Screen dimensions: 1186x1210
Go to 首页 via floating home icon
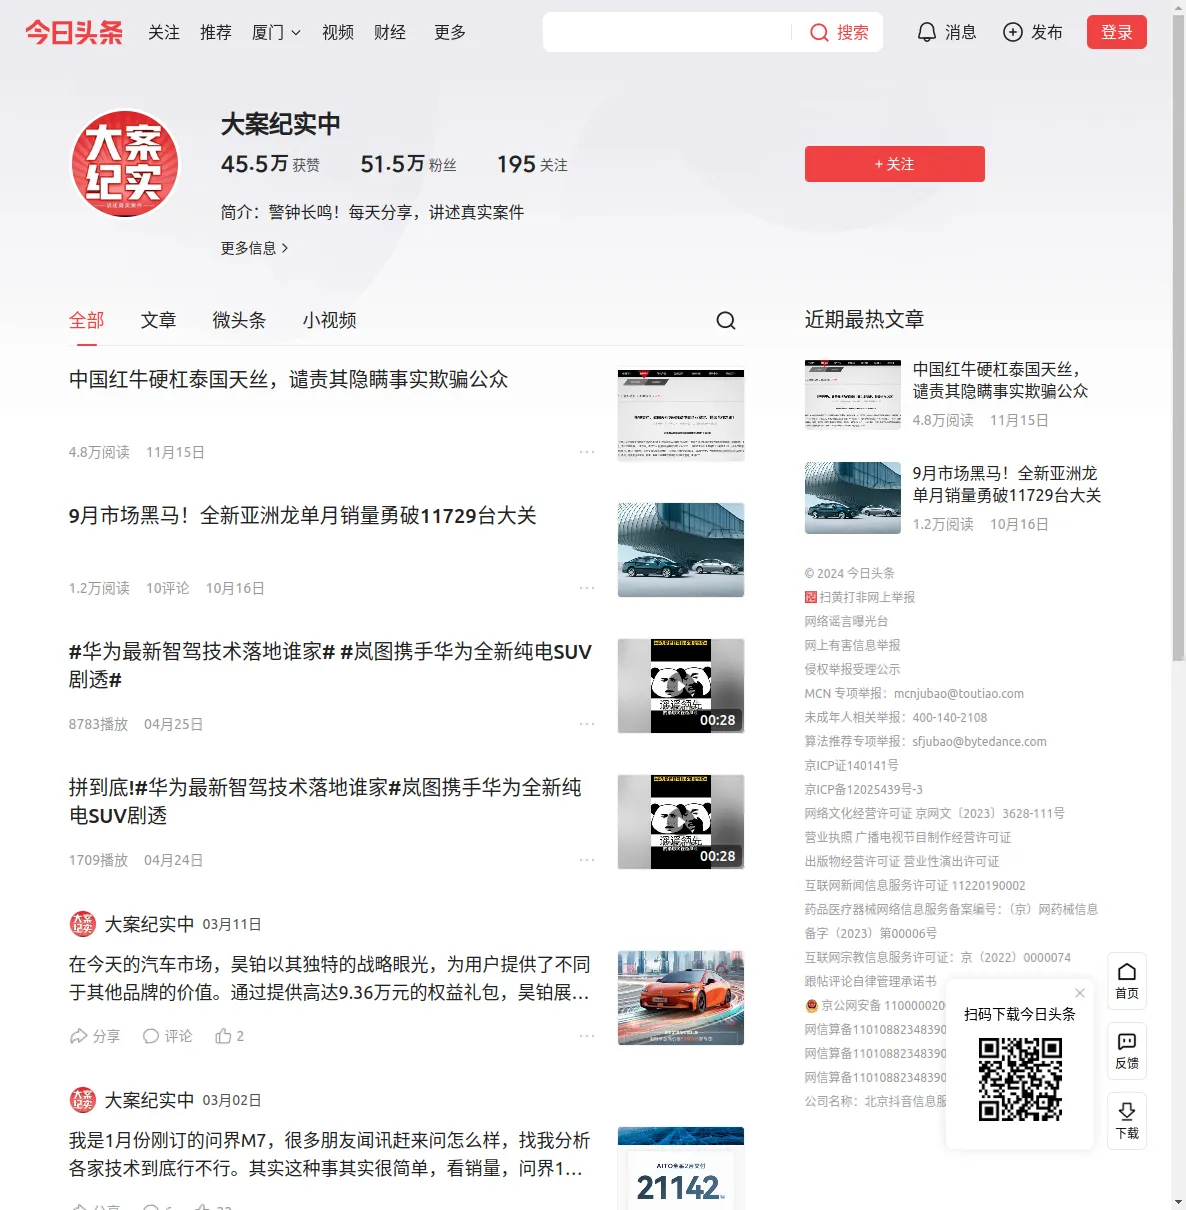(1127, 981)
